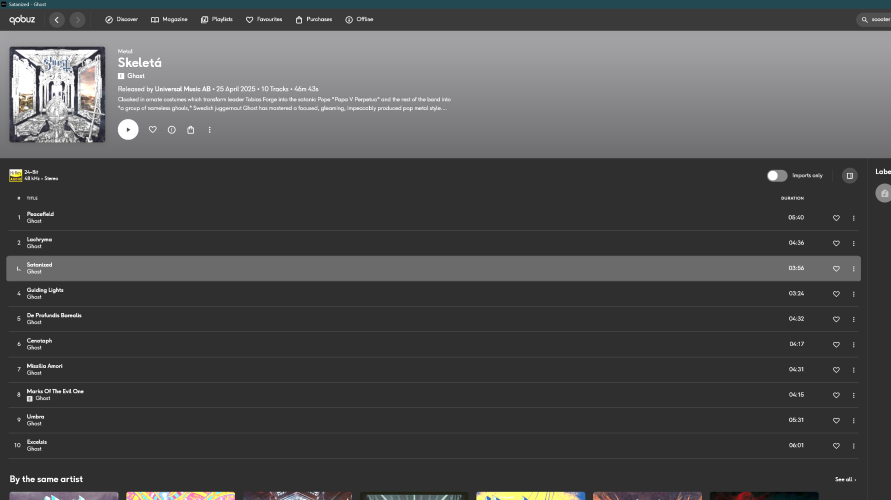The height and width of the screenshot is (500, 891).
Task: Click duration 05:40 of Peacefield
Action: (796, 218)
